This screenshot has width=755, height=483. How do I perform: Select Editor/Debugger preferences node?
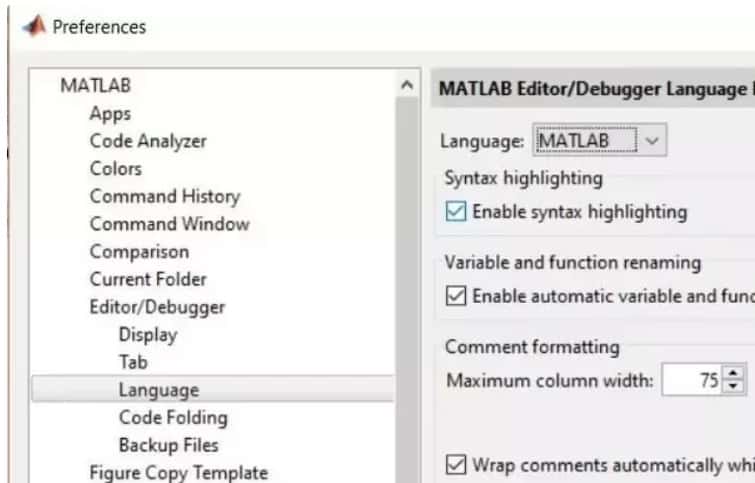pos(157,307)
